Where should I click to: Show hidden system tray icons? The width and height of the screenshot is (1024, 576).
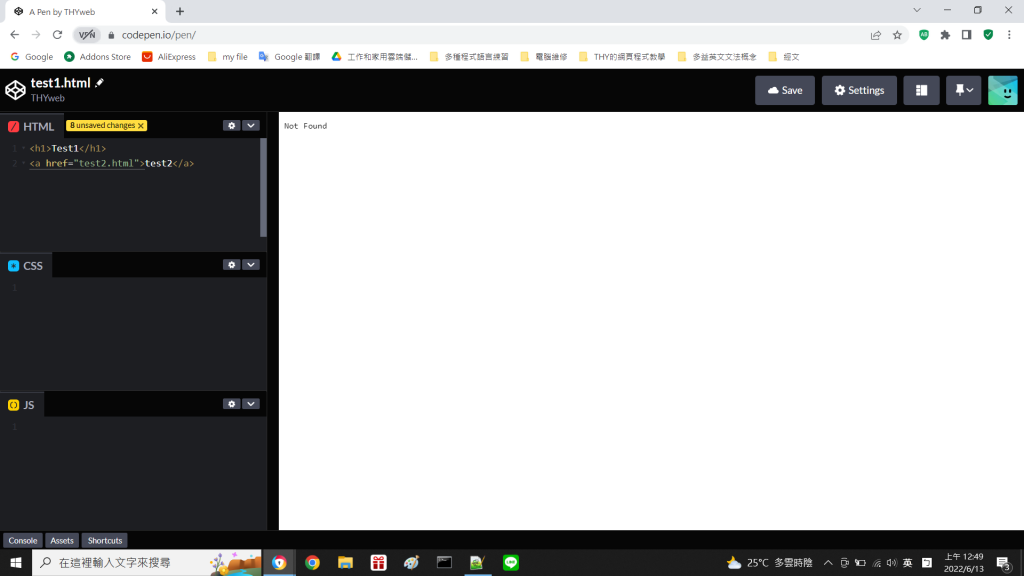click(x=828, y=562)
